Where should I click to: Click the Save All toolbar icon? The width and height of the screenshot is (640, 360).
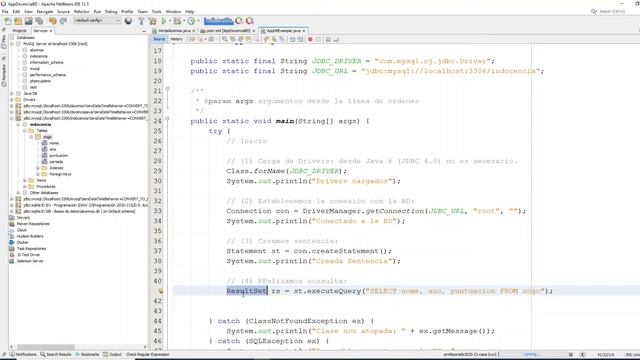[x=40, y=20]
